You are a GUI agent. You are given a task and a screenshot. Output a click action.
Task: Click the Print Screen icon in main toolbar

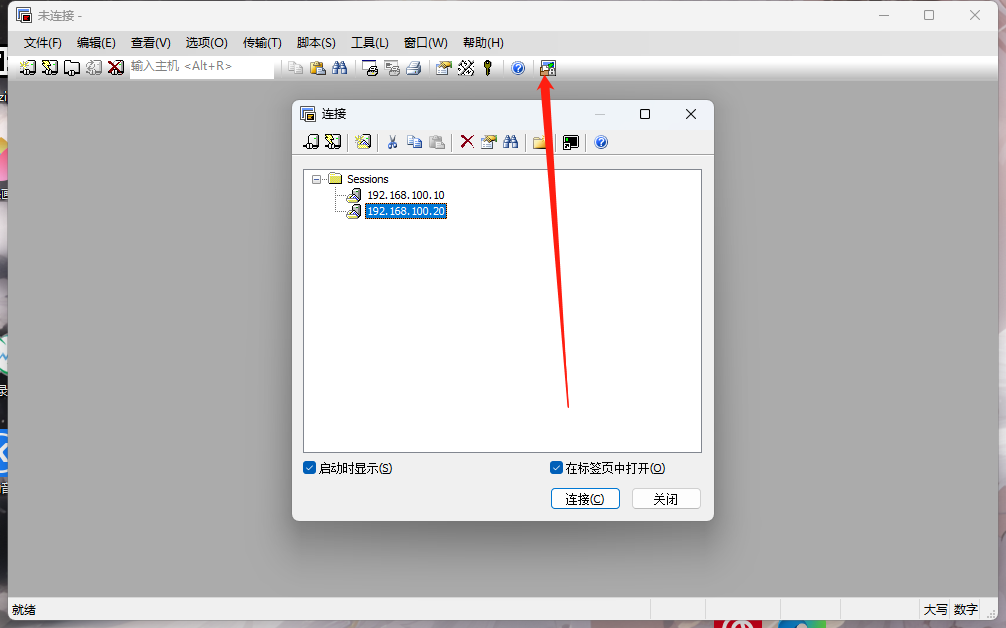370,67
